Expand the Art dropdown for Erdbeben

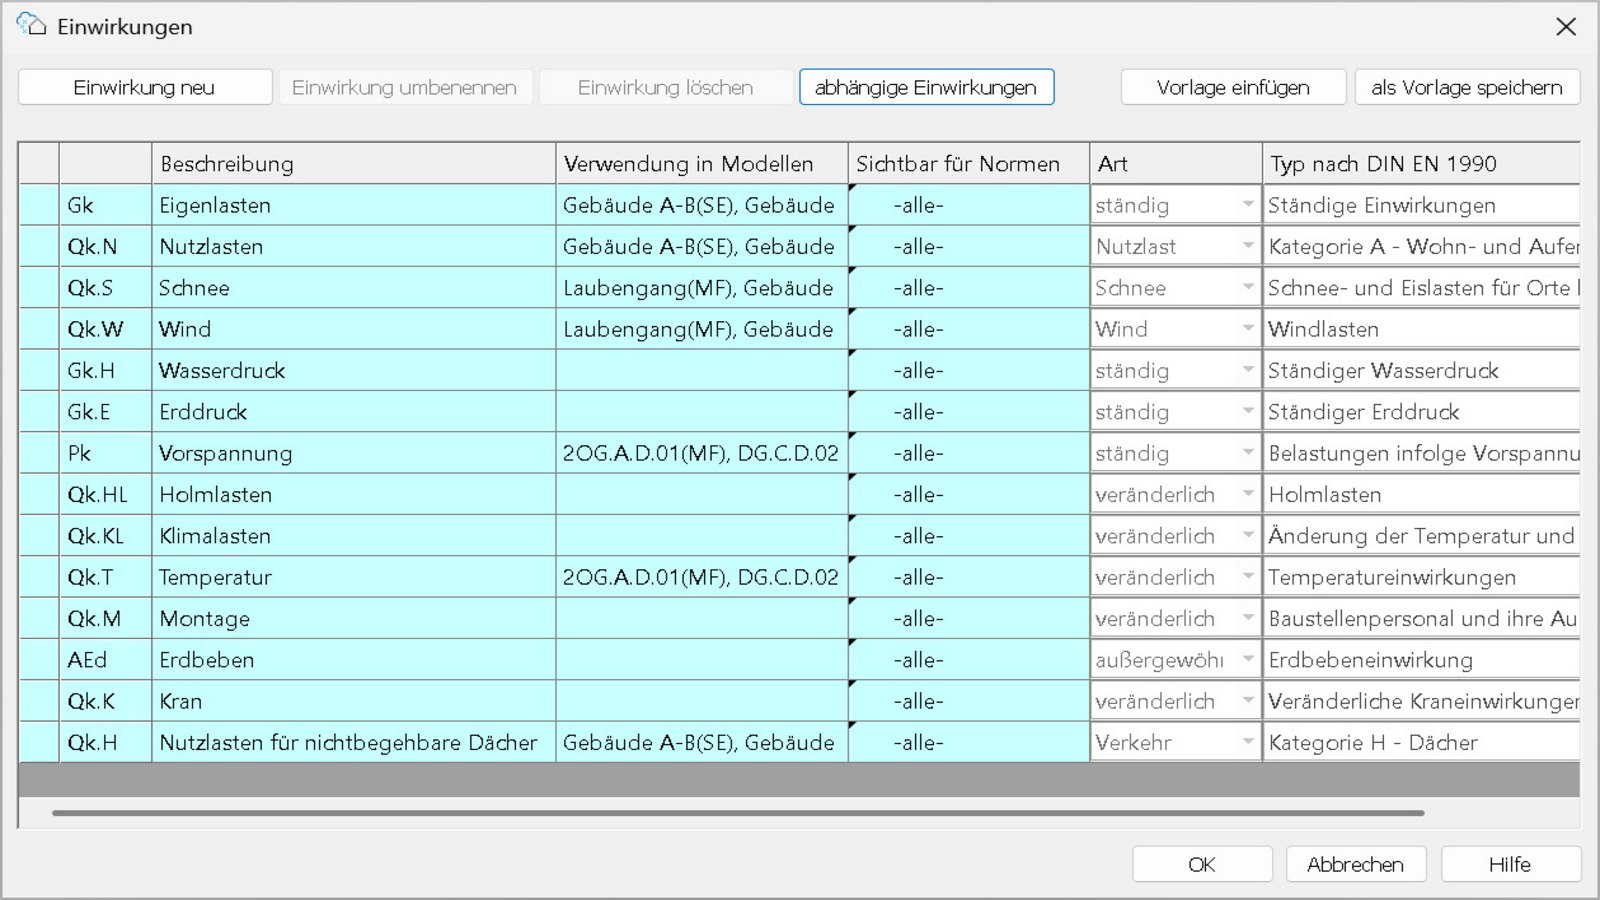pos(1247,660)
